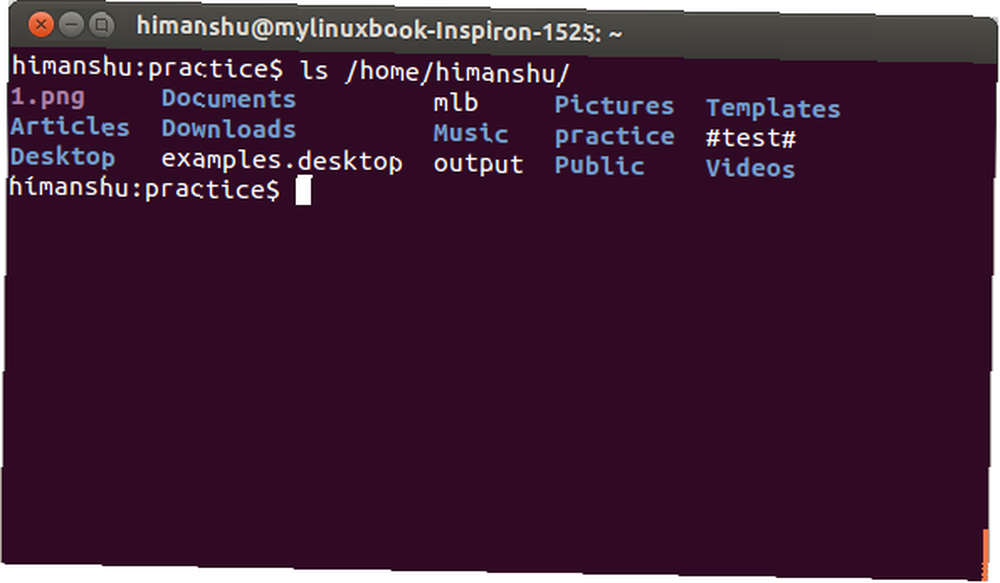The height and width of the screenshot is (583, 1000).
Task: Click the Desktop directory entry
Action: click(62, 158)
